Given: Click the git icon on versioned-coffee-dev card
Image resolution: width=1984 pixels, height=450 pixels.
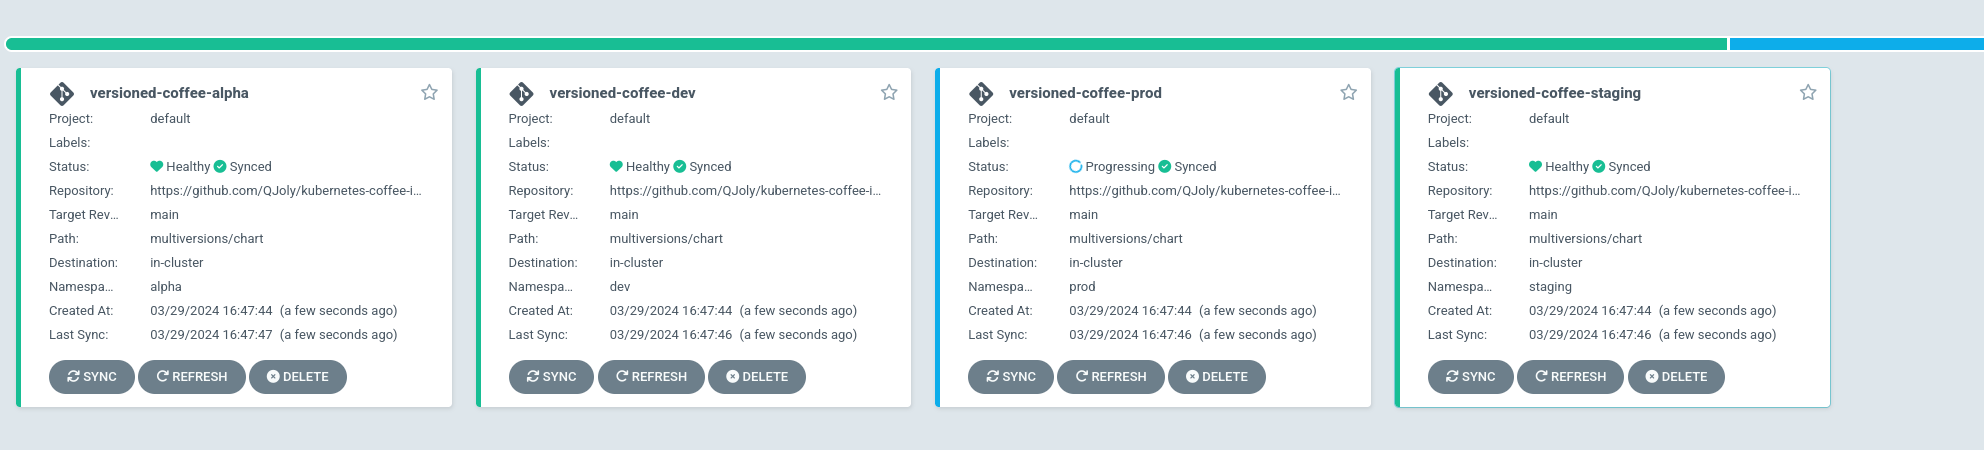Looking at the screenshot, I should tap(521, 94).
